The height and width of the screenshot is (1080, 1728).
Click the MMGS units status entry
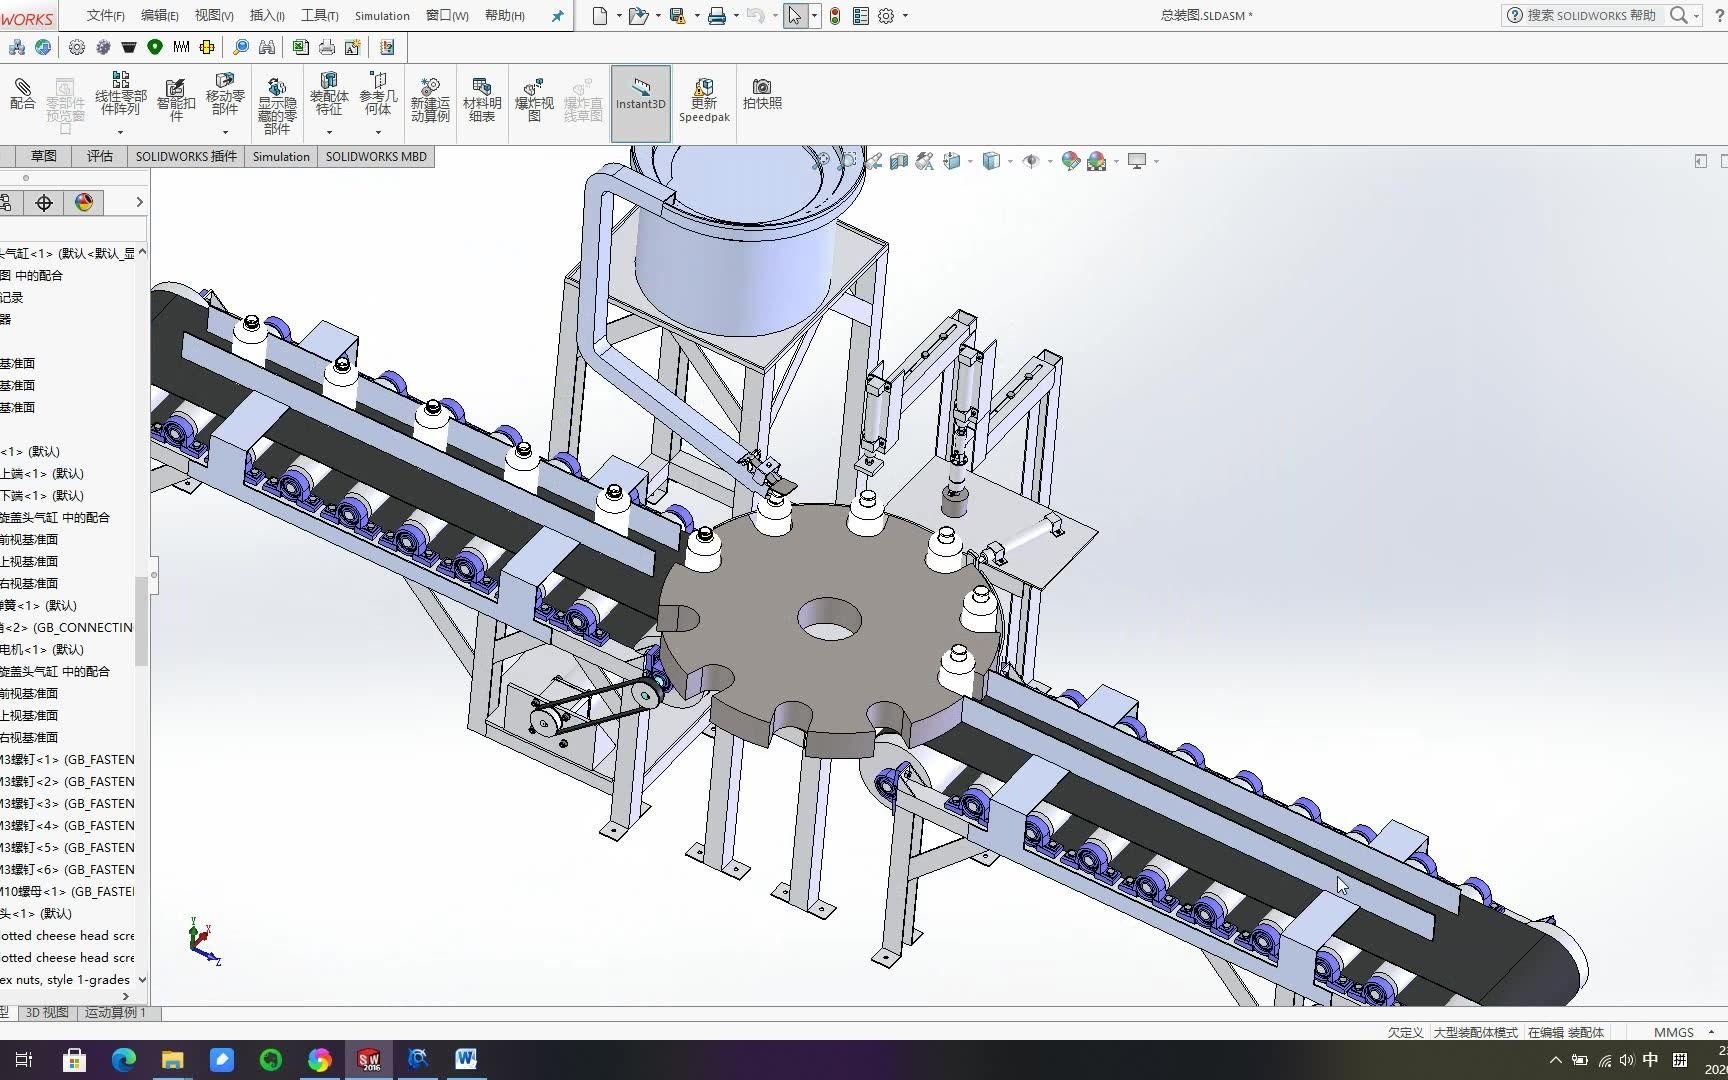pyautogui.click(x=1673, y=1032)
